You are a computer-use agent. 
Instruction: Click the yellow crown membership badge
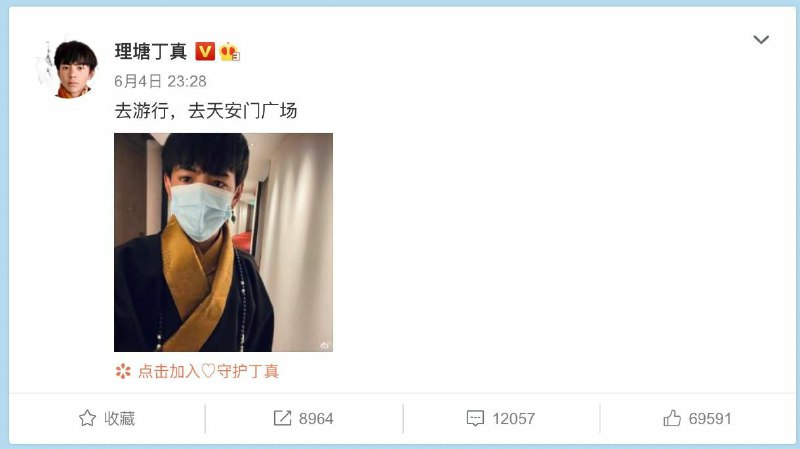[x=229, y=52]
